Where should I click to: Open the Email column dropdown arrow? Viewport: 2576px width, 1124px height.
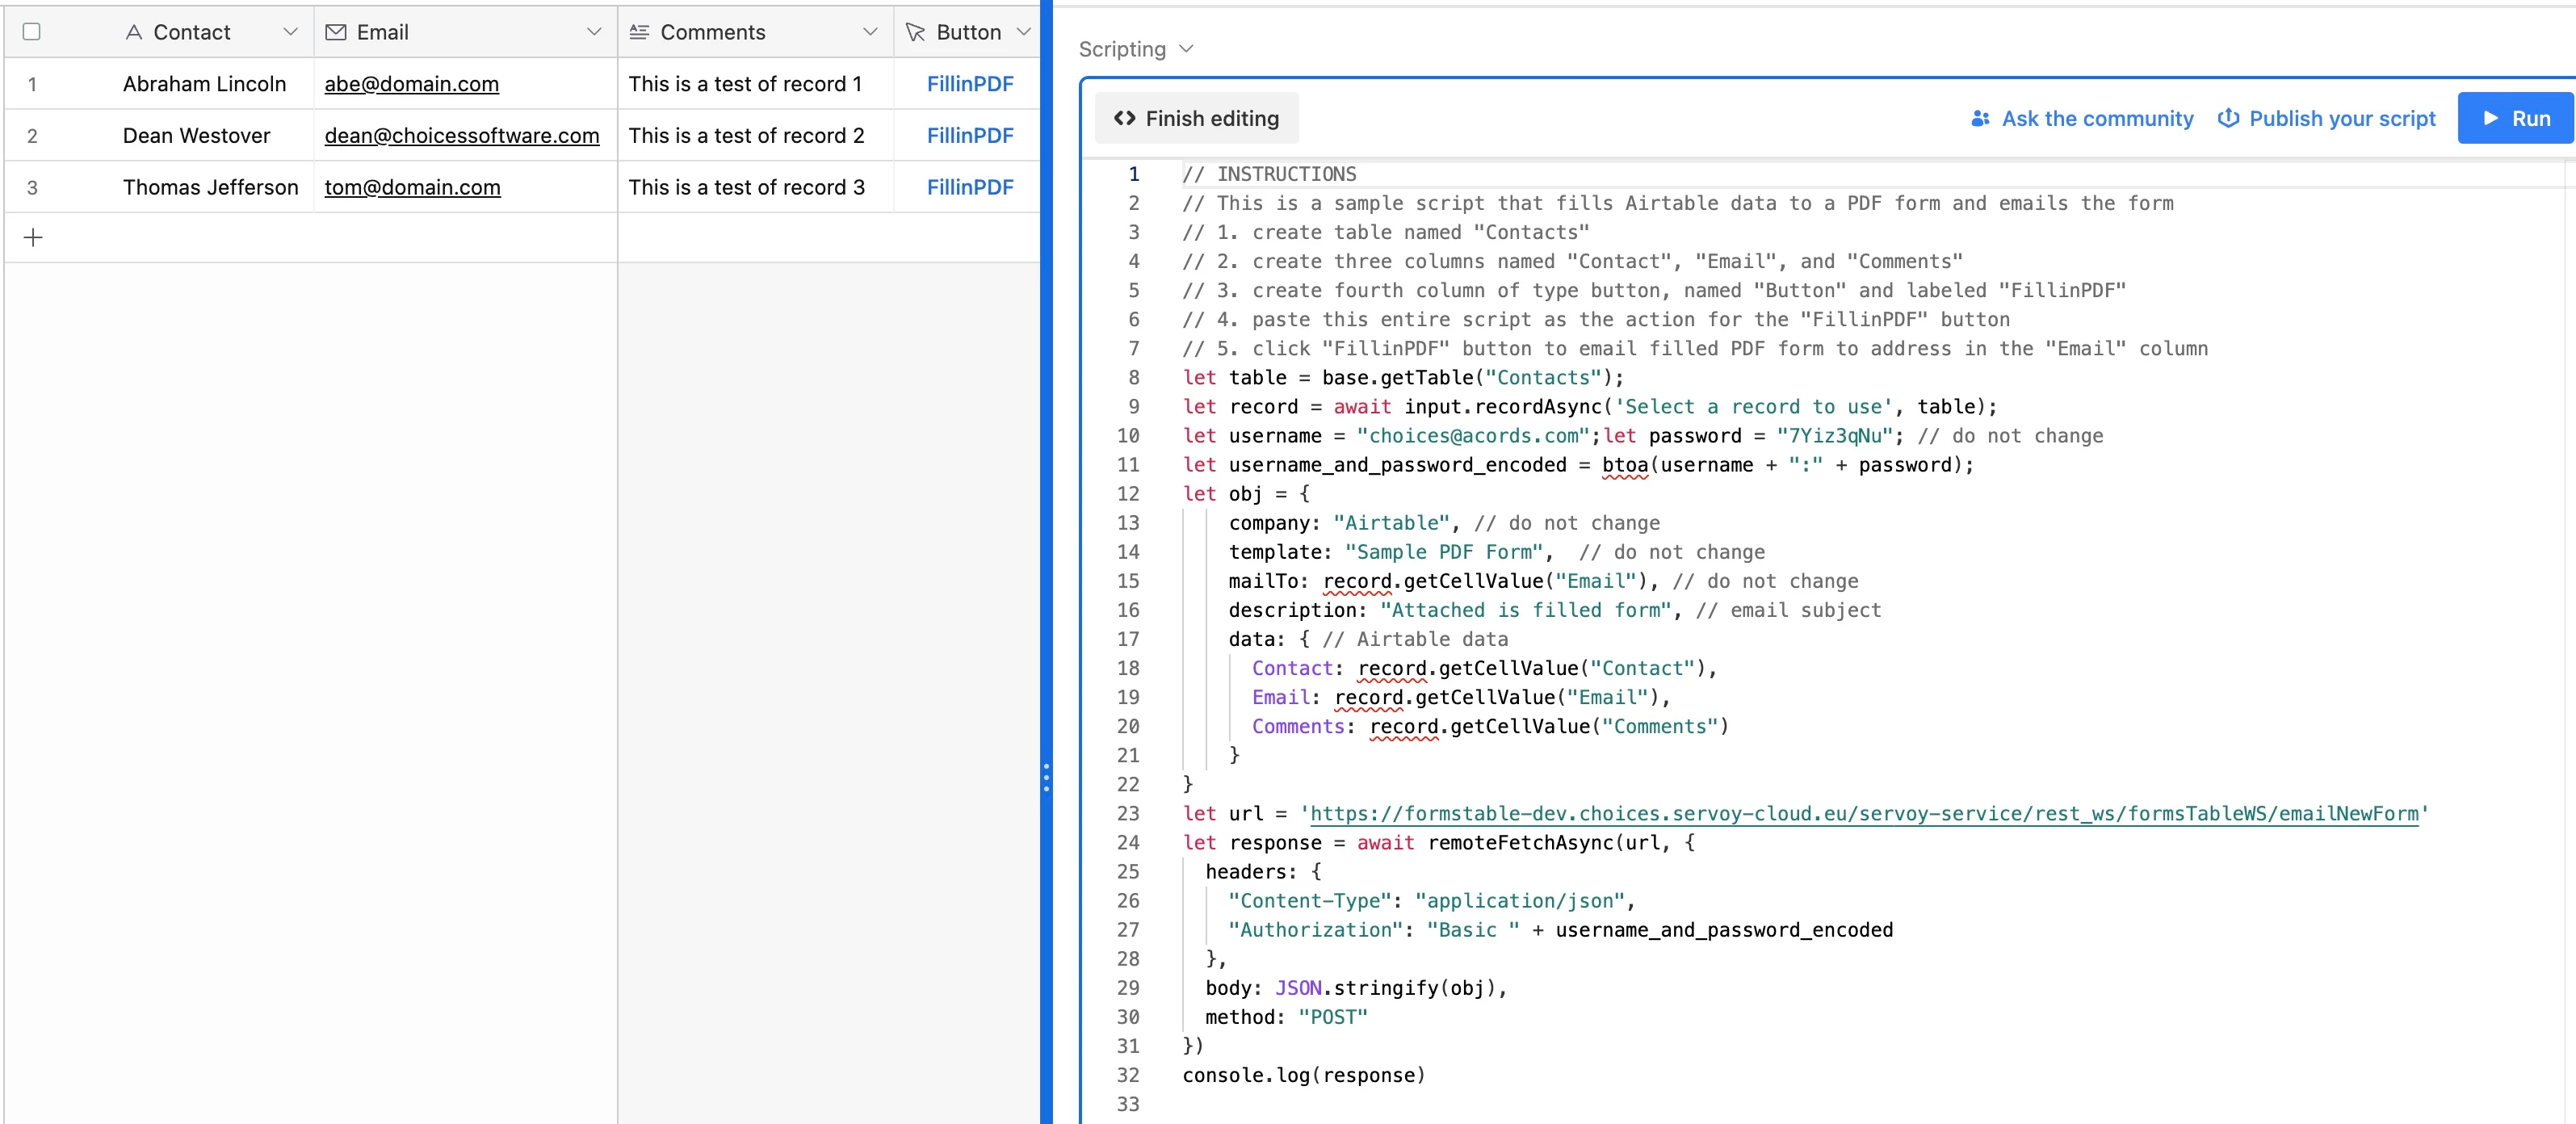(594, 32)
